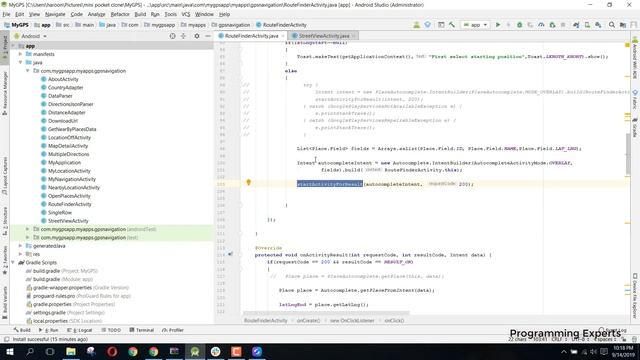Click Sync Project with Gradle Files icon
The height and width of the screenshot is (360, 640).
(x=576, y=25)
